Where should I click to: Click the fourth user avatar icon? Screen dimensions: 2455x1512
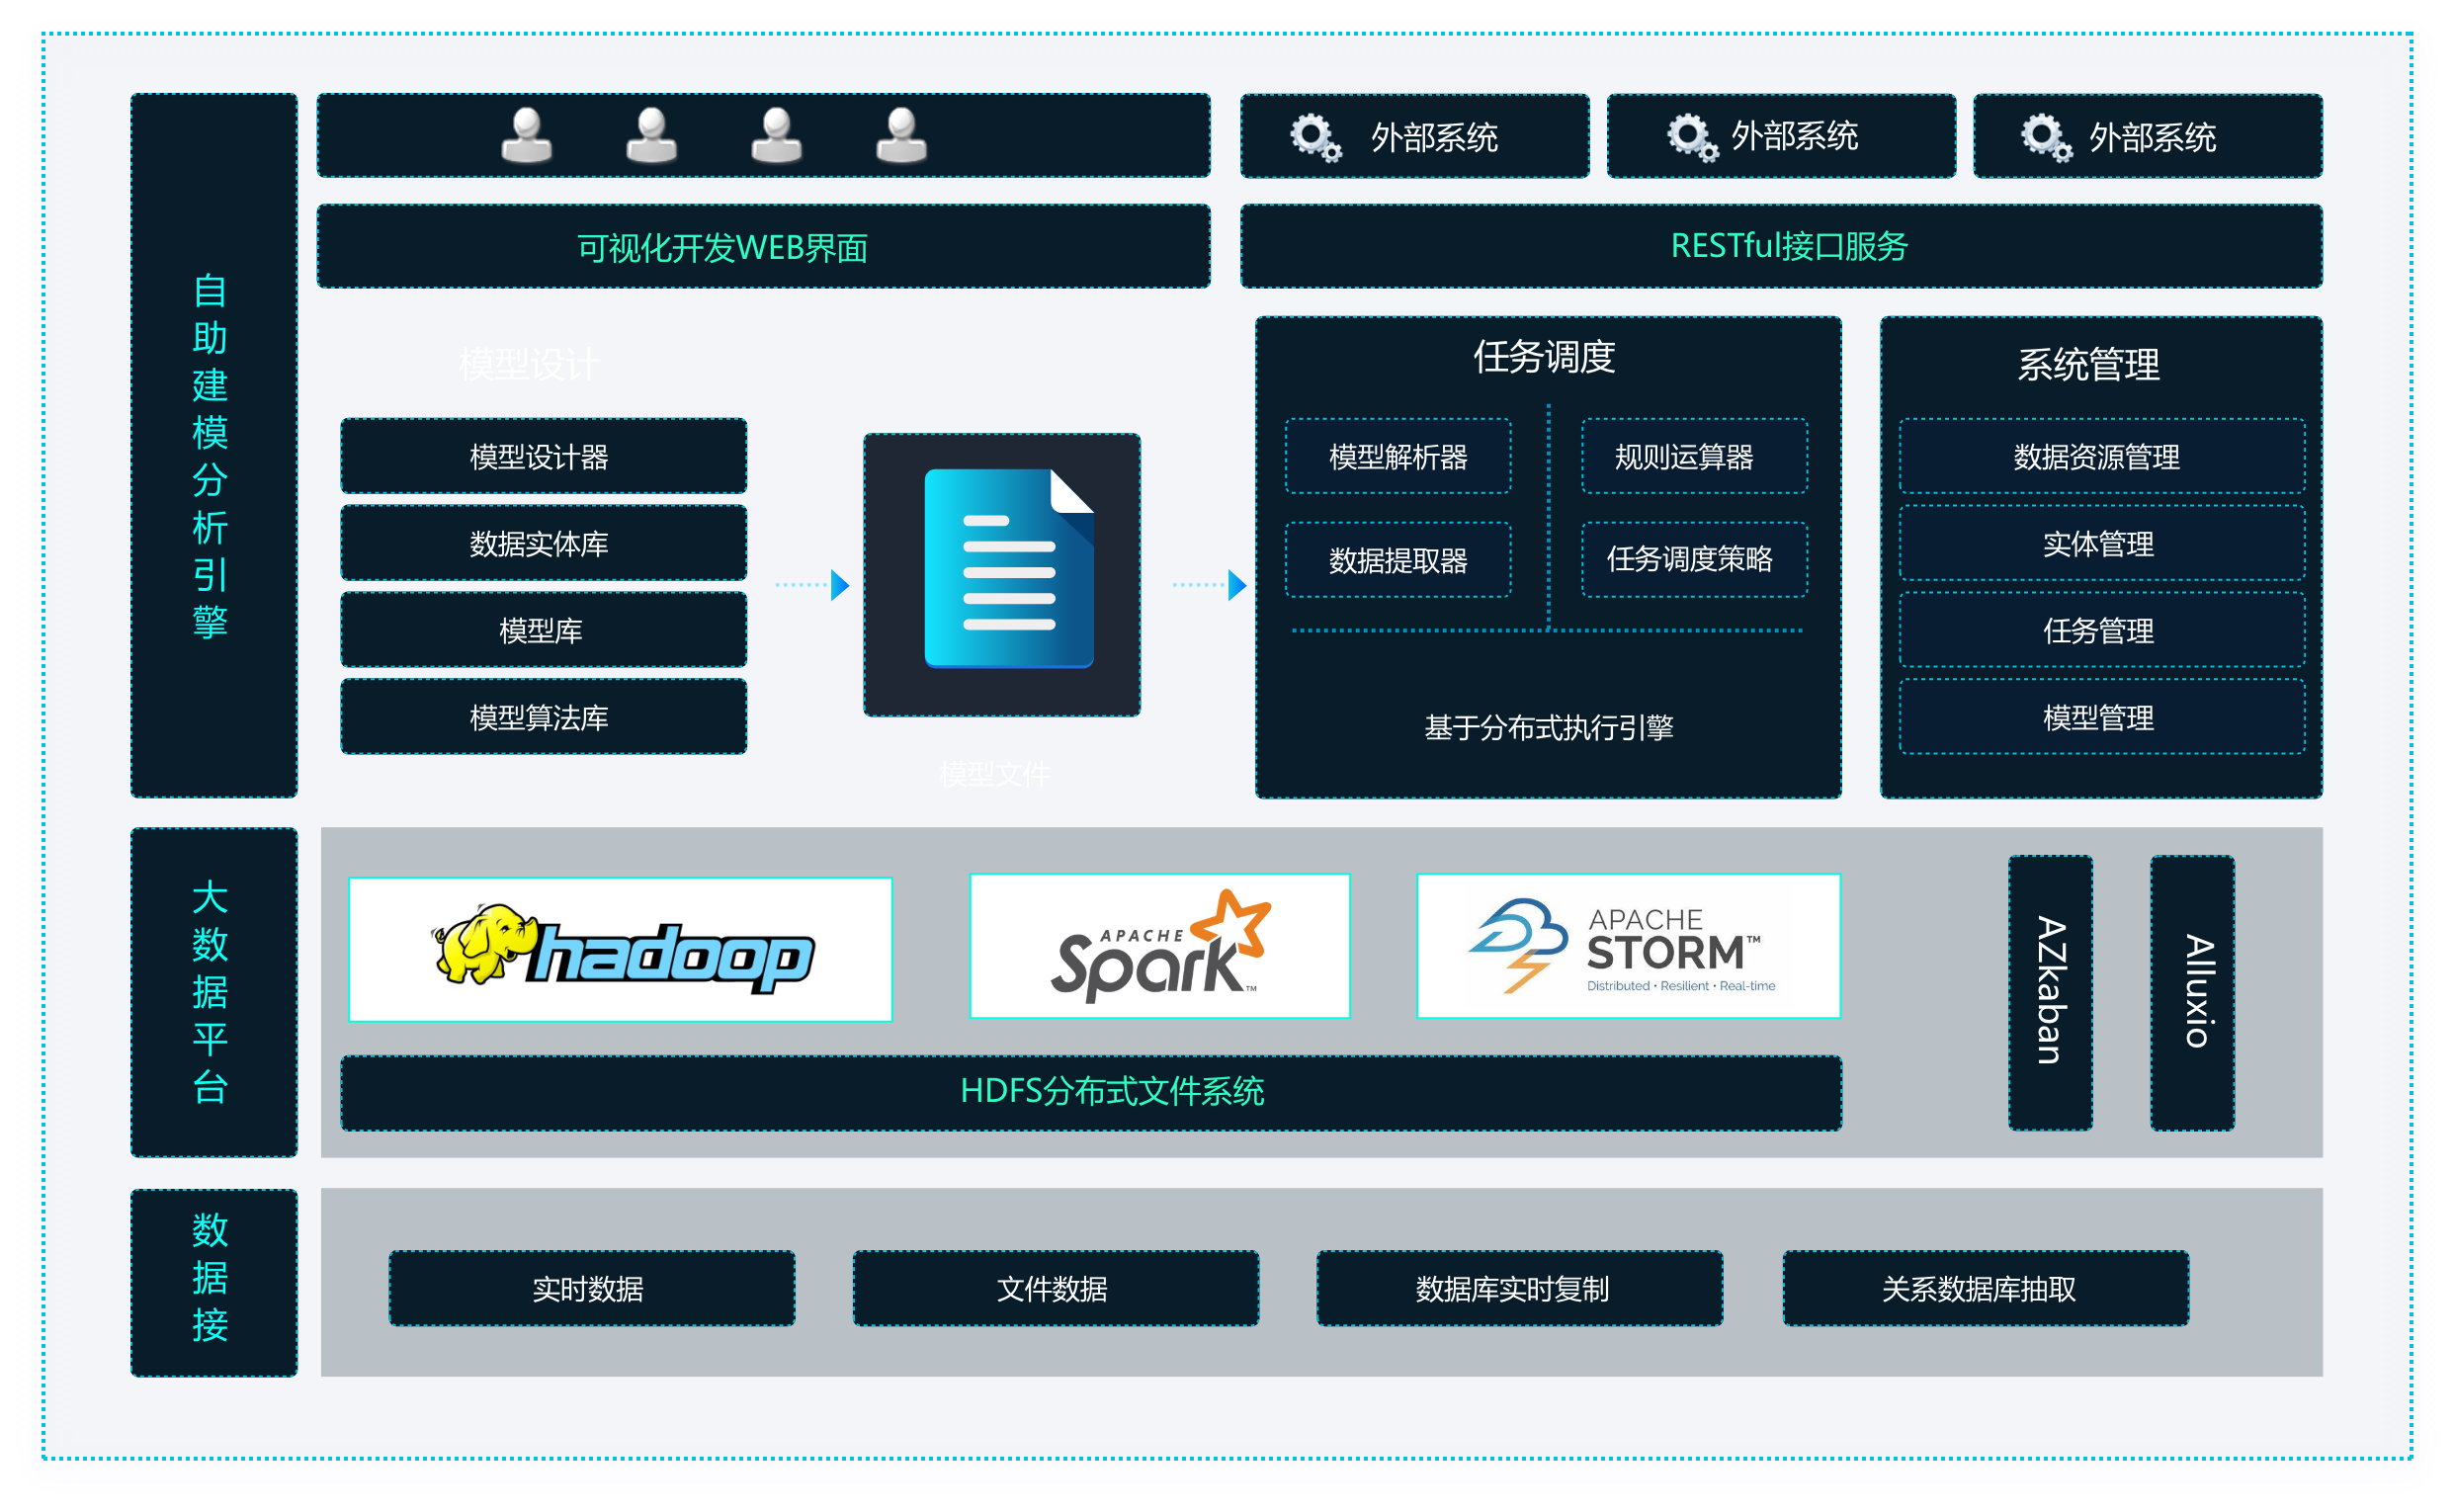[x=901, y=136]
